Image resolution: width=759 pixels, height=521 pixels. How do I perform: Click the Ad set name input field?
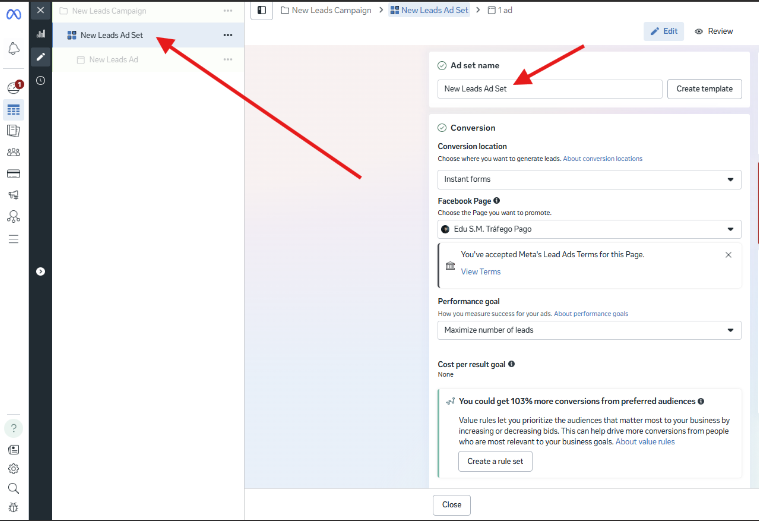(x=550, y=89)
